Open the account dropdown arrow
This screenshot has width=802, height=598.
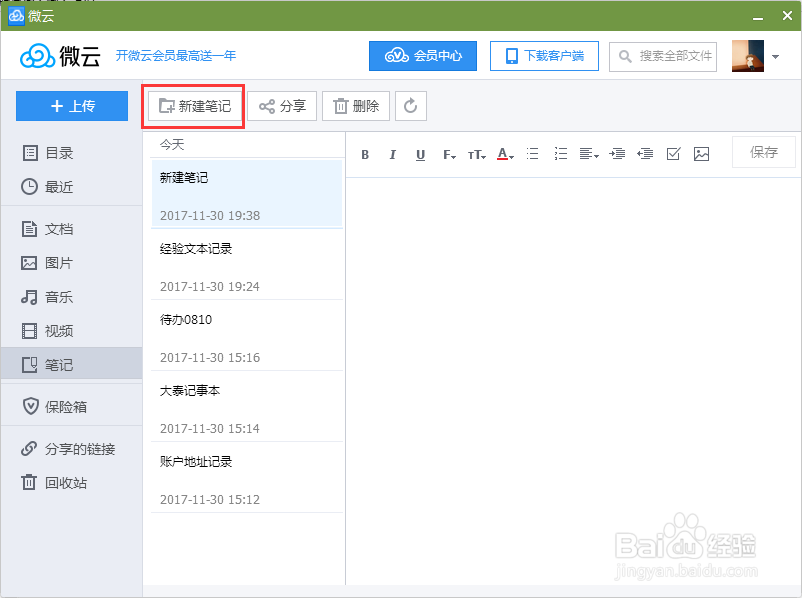pos(775,57)
